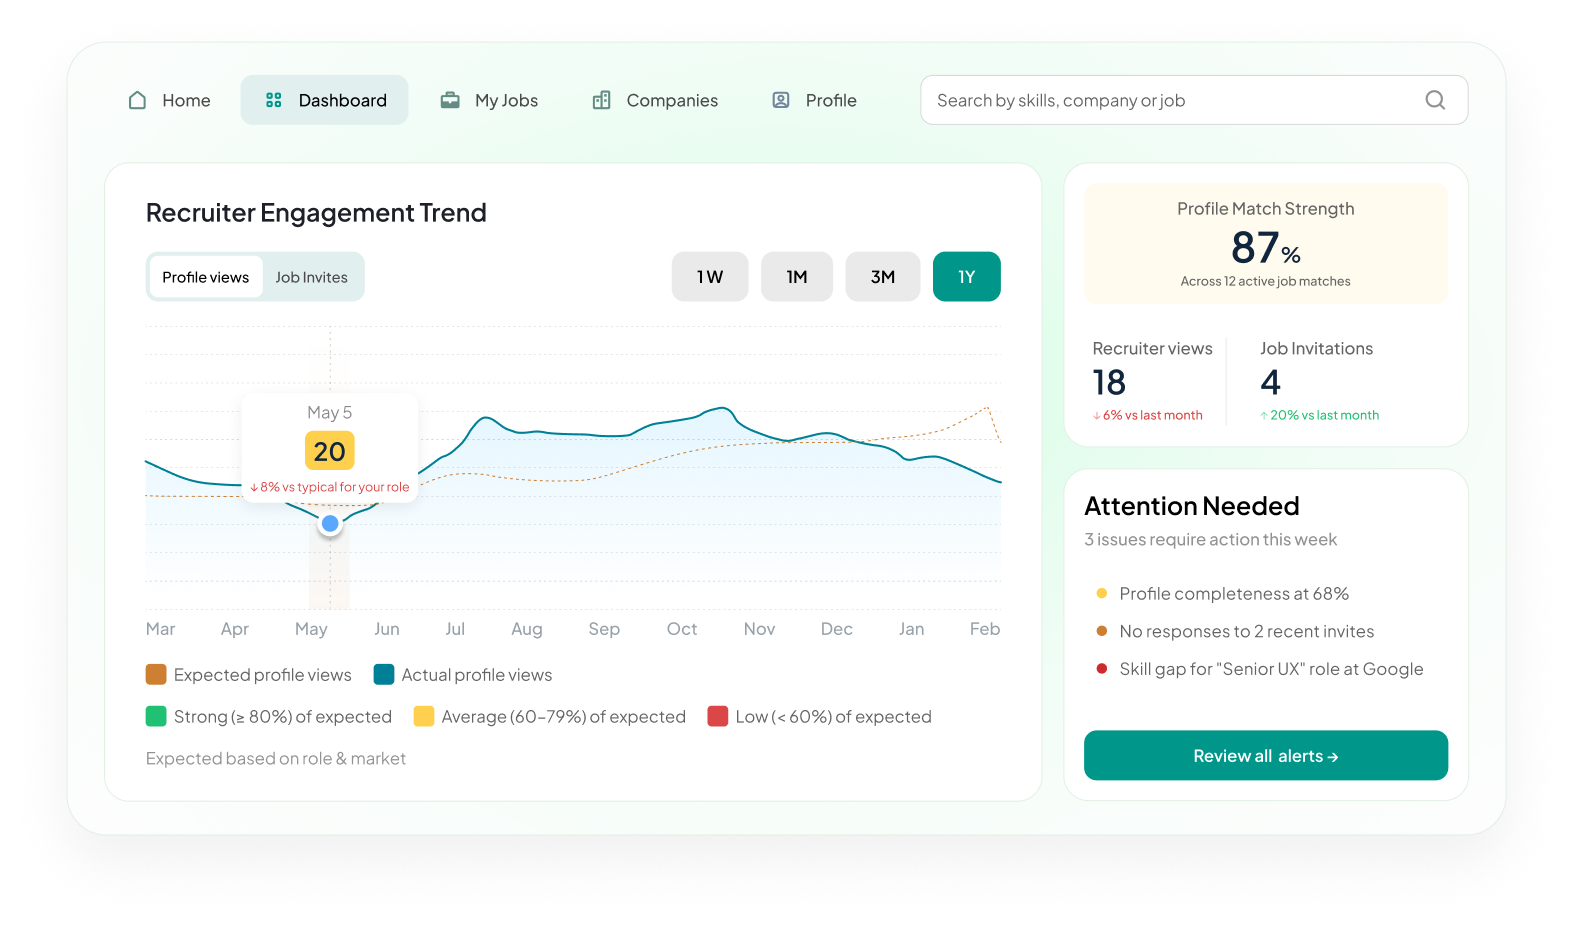Select the 3M time range
The width and height of the screenshot is (1574, 928).
pyautogui.click(x=882, y=277)
